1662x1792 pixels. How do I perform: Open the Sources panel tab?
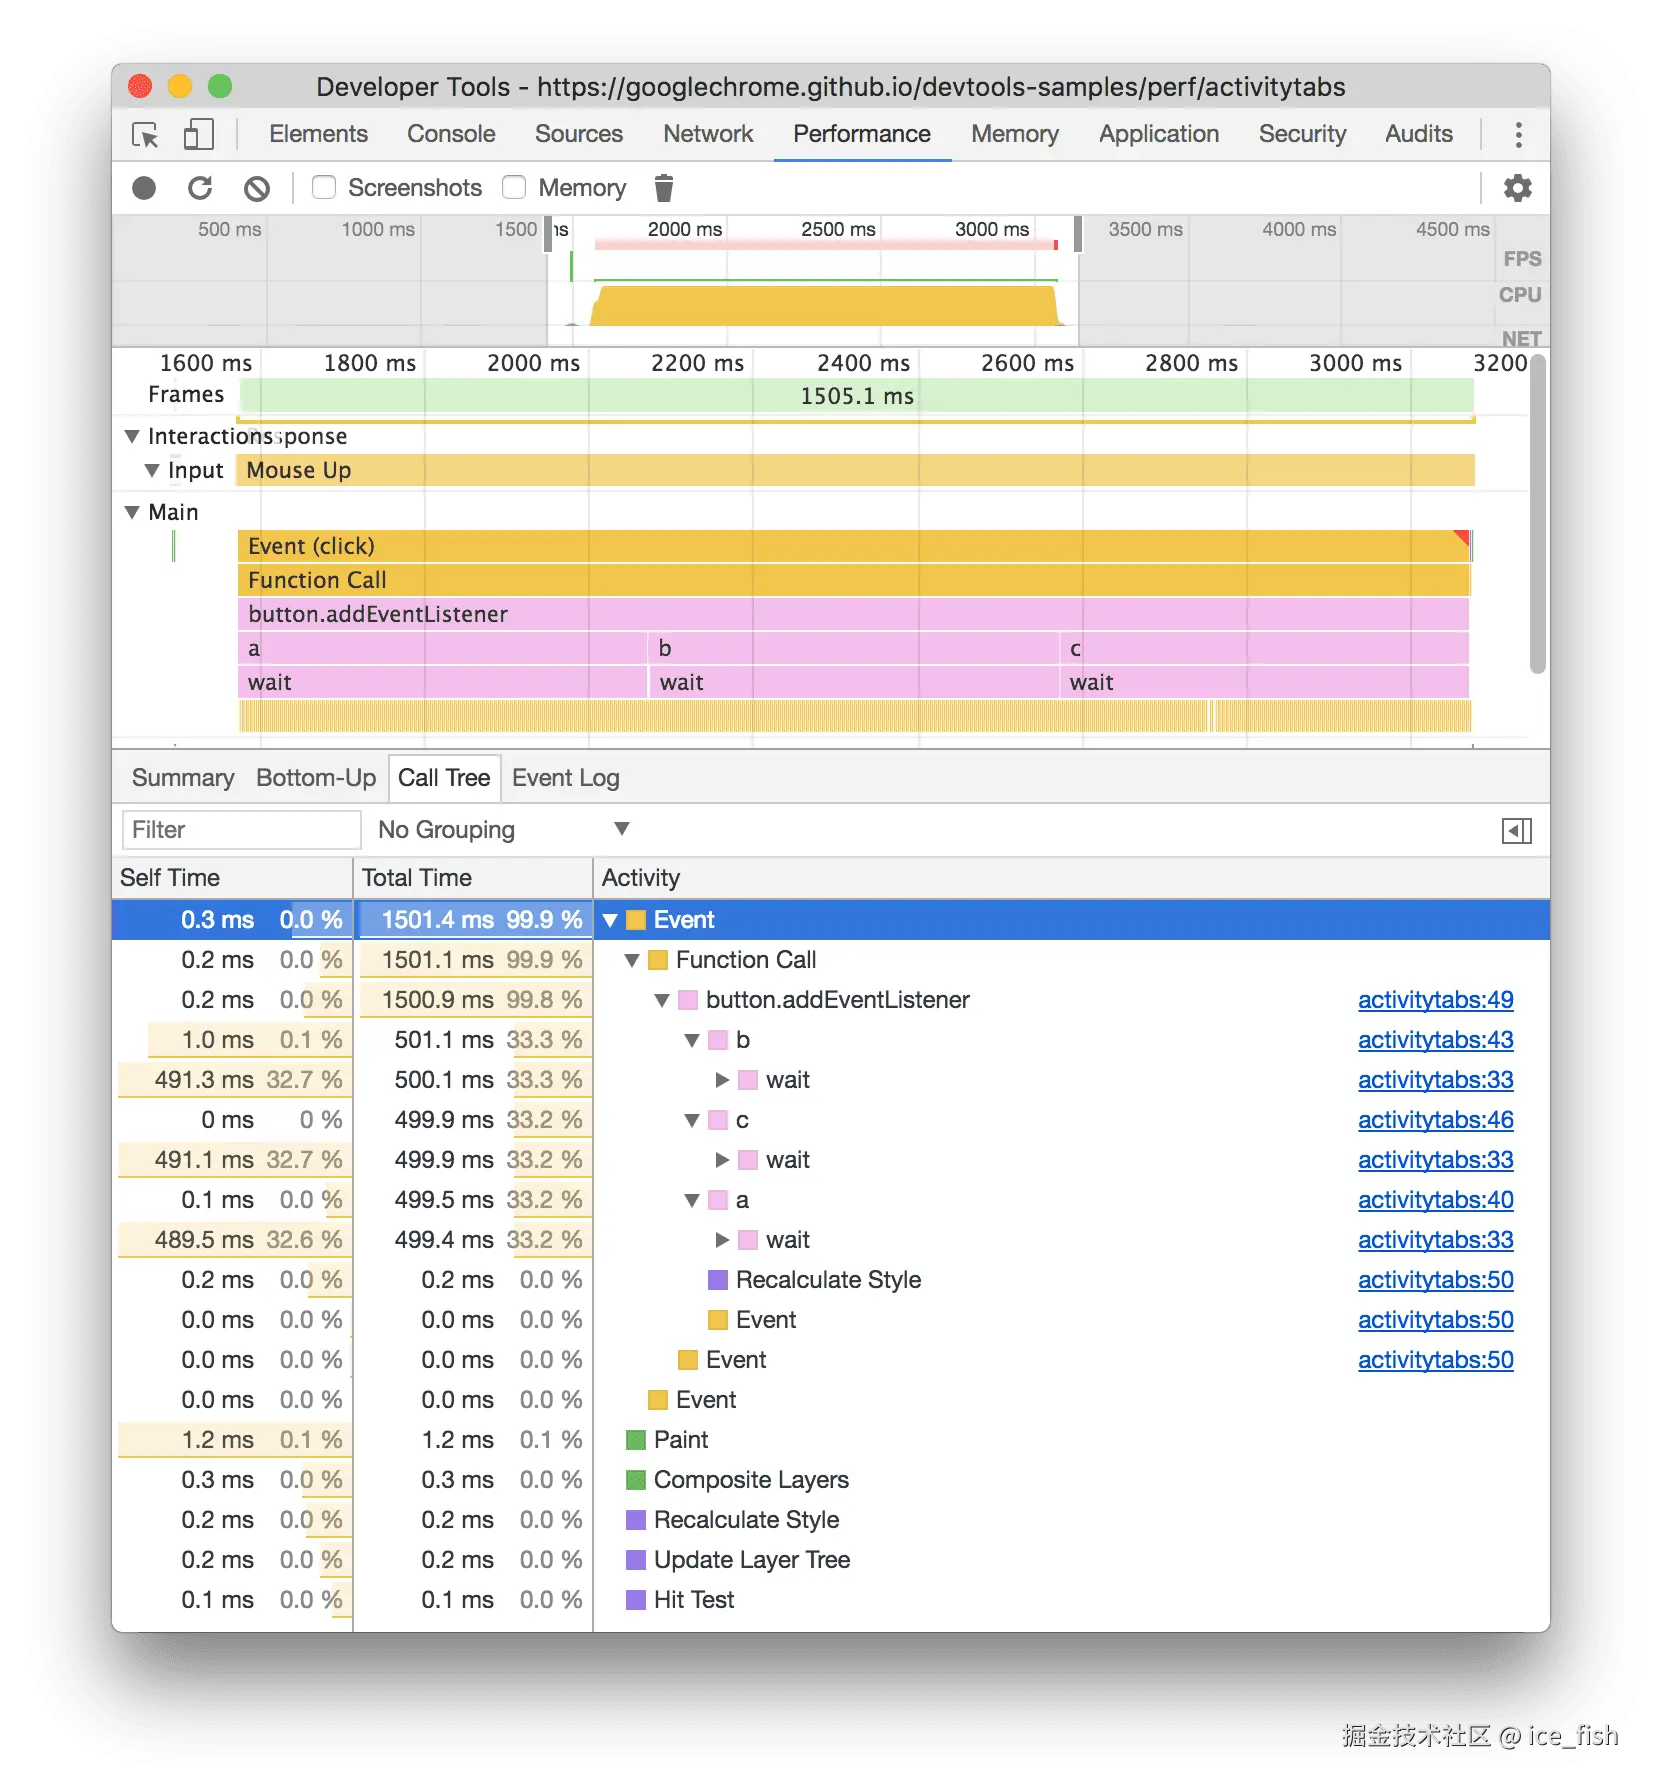(579, 134)
